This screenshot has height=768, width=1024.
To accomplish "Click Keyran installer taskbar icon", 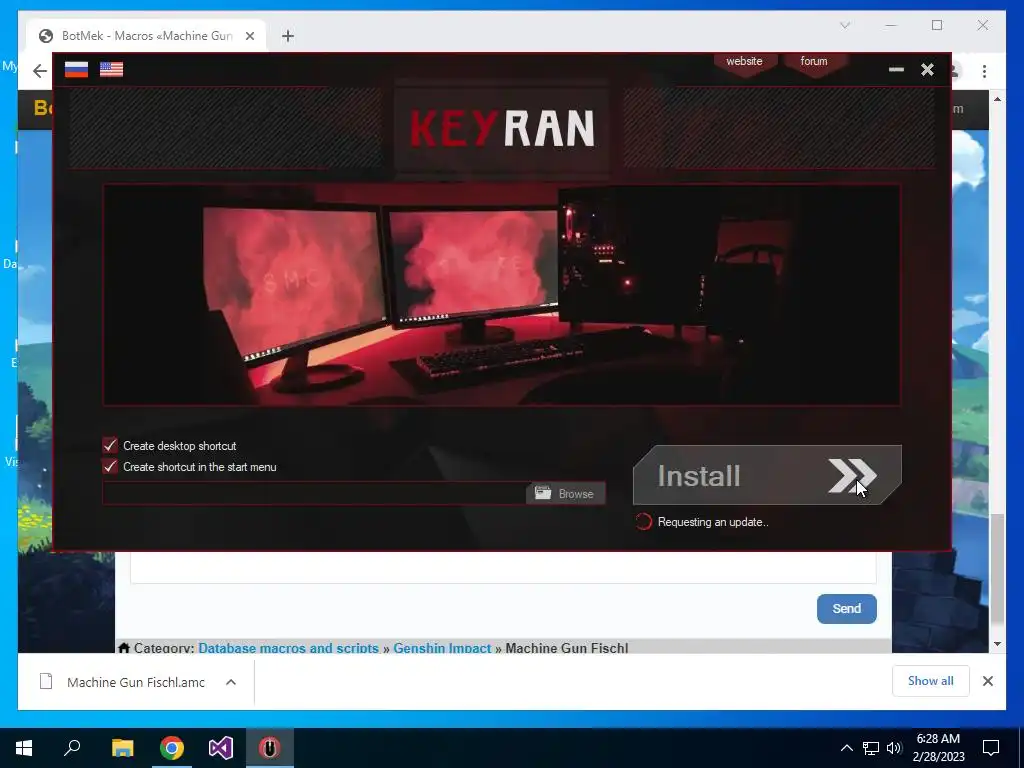I will (x=270, y=748).
